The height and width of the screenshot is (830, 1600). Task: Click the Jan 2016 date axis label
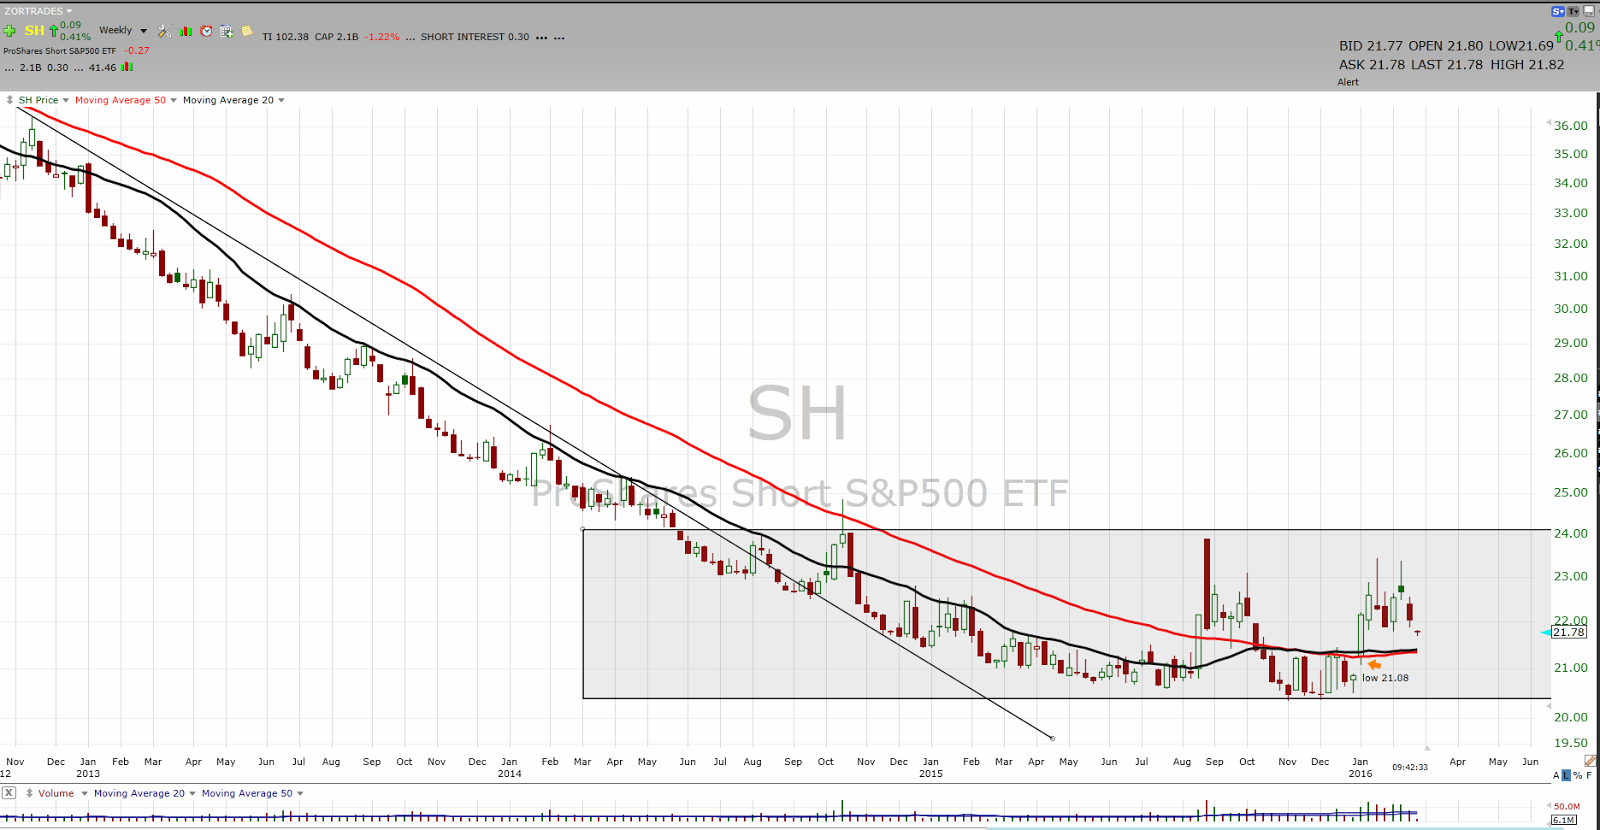pos(1360,767)
